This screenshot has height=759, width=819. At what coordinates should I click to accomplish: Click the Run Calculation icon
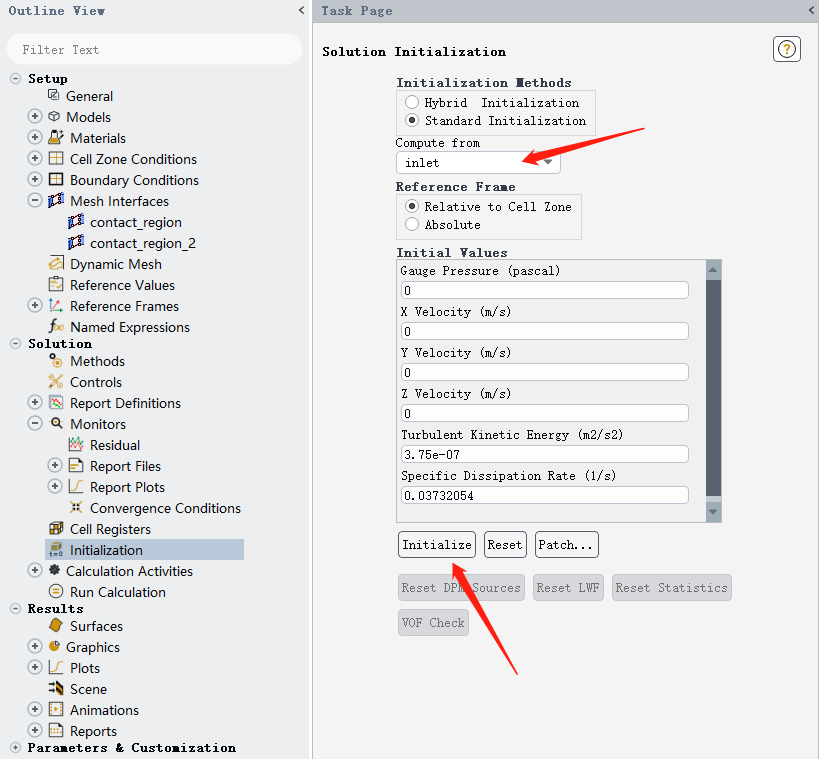point(56,592)
